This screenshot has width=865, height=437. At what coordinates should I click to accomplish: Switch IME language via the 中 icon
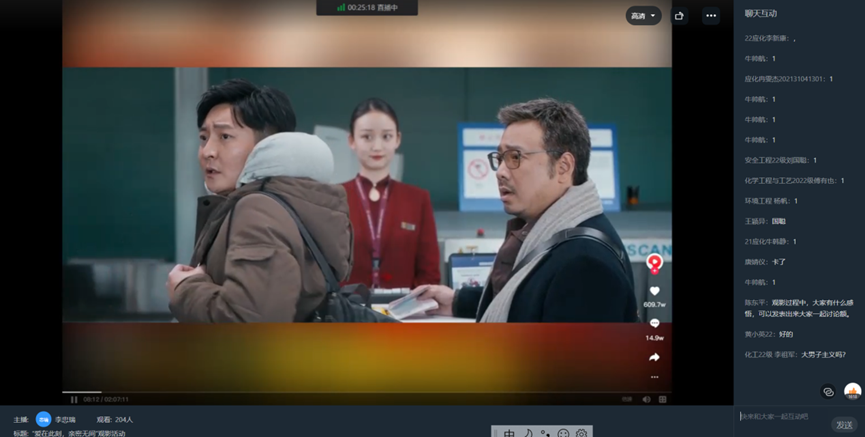pos(510,433)
